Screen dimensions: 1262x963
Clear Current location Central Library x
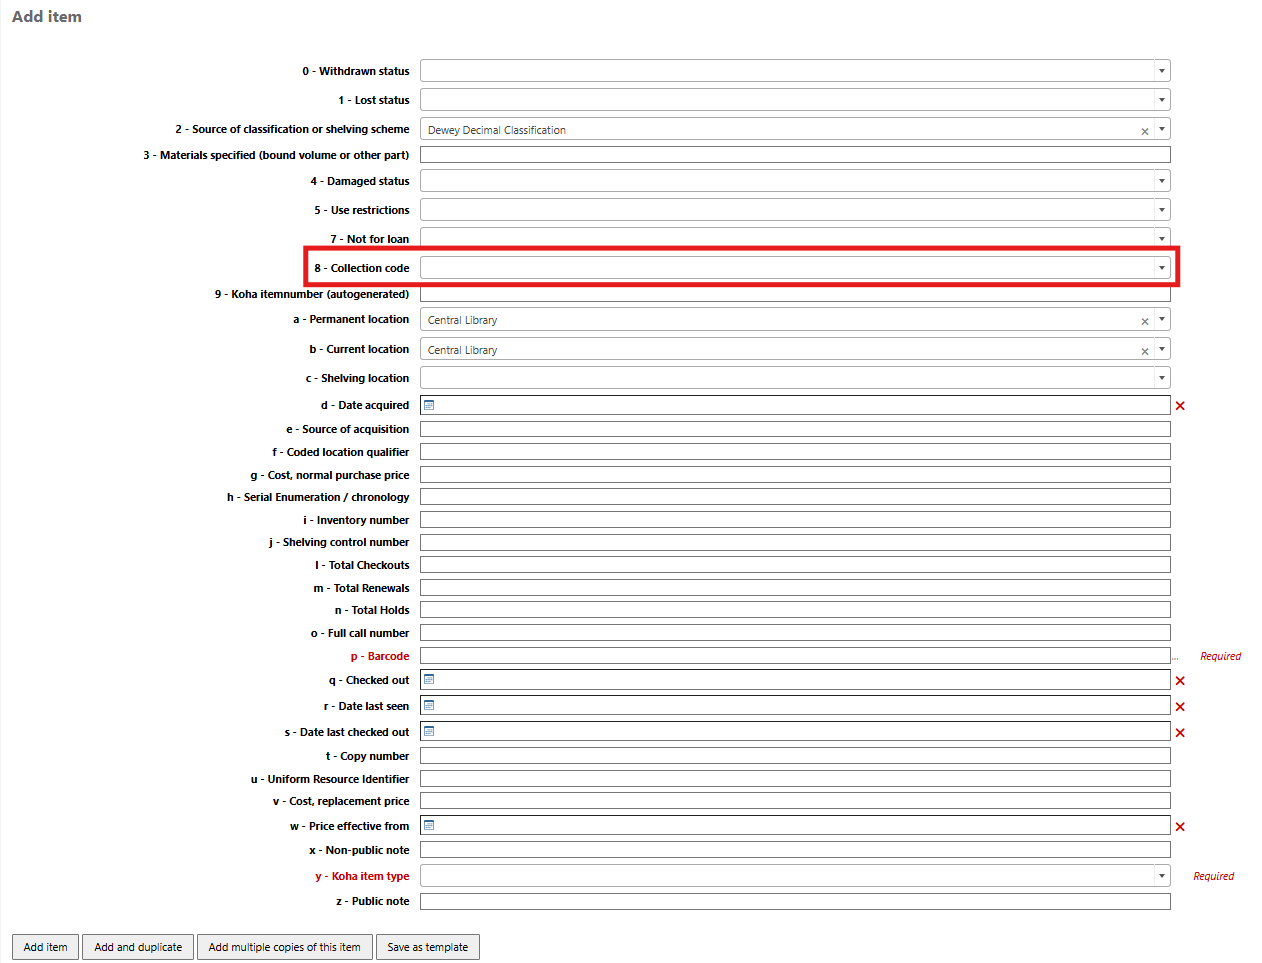click(1145, 351)
